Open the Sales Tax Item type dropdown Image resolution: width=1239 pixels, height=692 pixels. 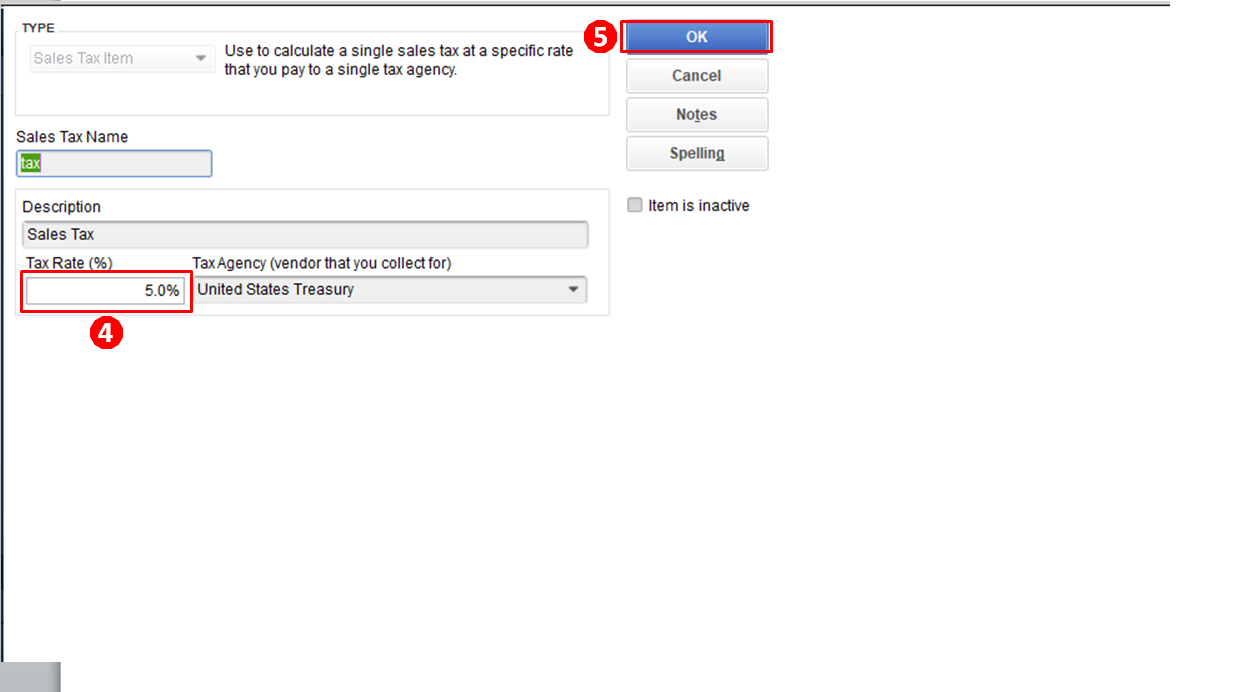tap(122, 58)
